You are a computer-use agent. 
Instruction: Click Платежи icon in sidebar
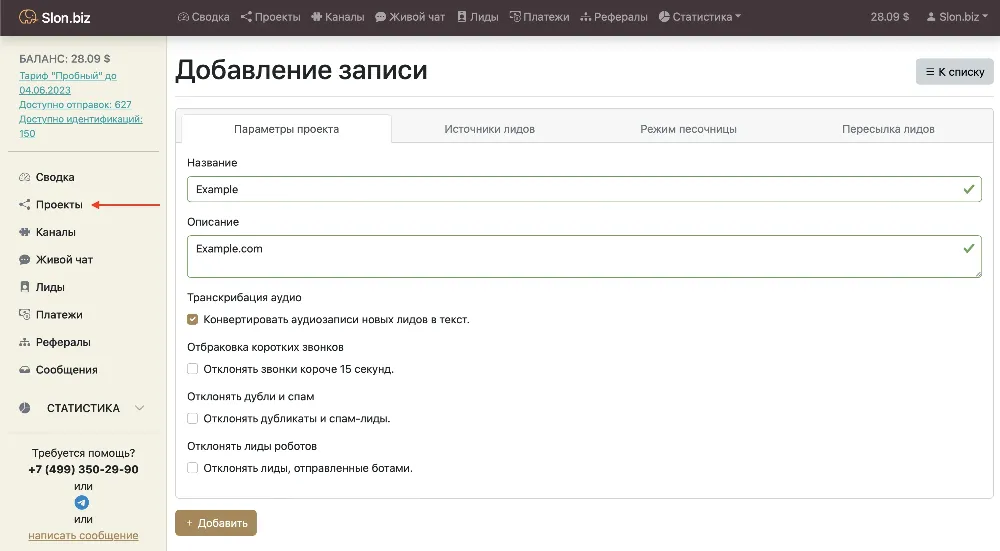pos(24,314)
